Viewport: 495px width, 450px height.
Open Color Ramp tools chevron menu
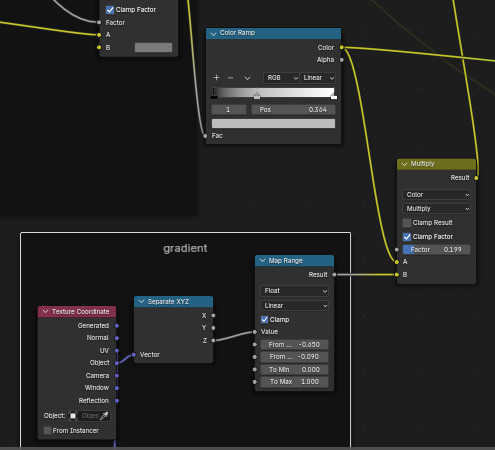(x=247, y=78)
